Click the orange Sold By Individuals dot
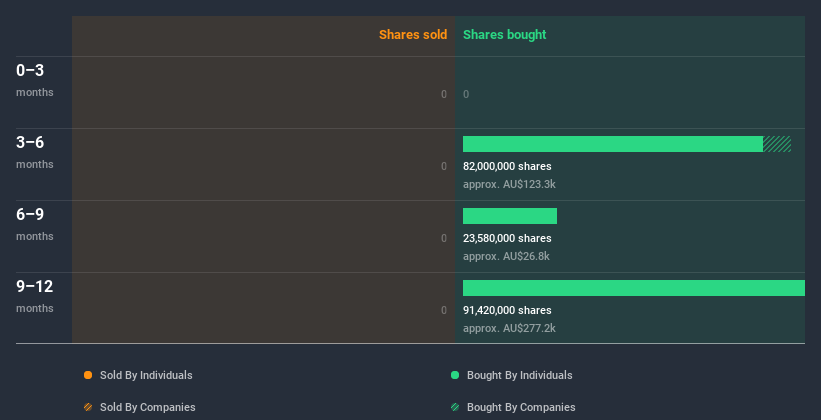821x420 pixels. click(88, 375)
